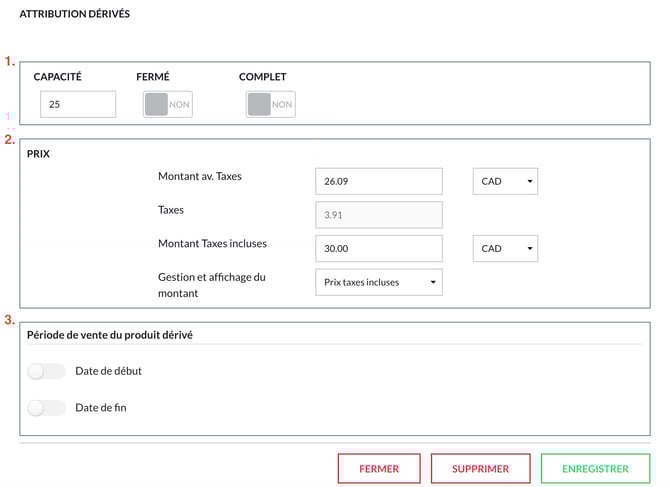The height and width of the screenshot is (487, 670).
Task: Click the PRIX section heading
Action: point(39,155)
